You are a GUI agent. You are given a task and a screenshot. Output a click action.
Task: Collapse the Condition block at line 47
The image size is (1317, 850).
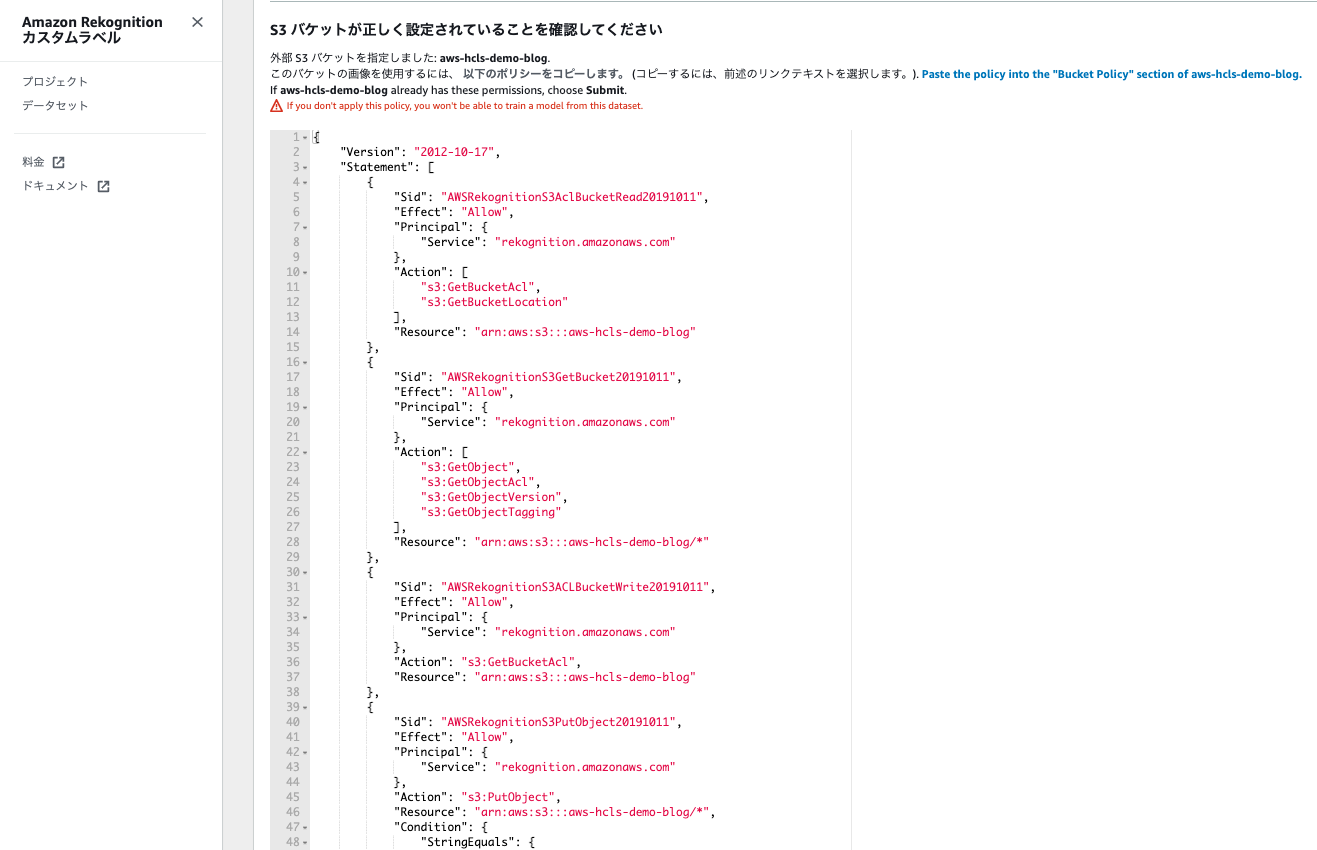(x=305, y=827)
